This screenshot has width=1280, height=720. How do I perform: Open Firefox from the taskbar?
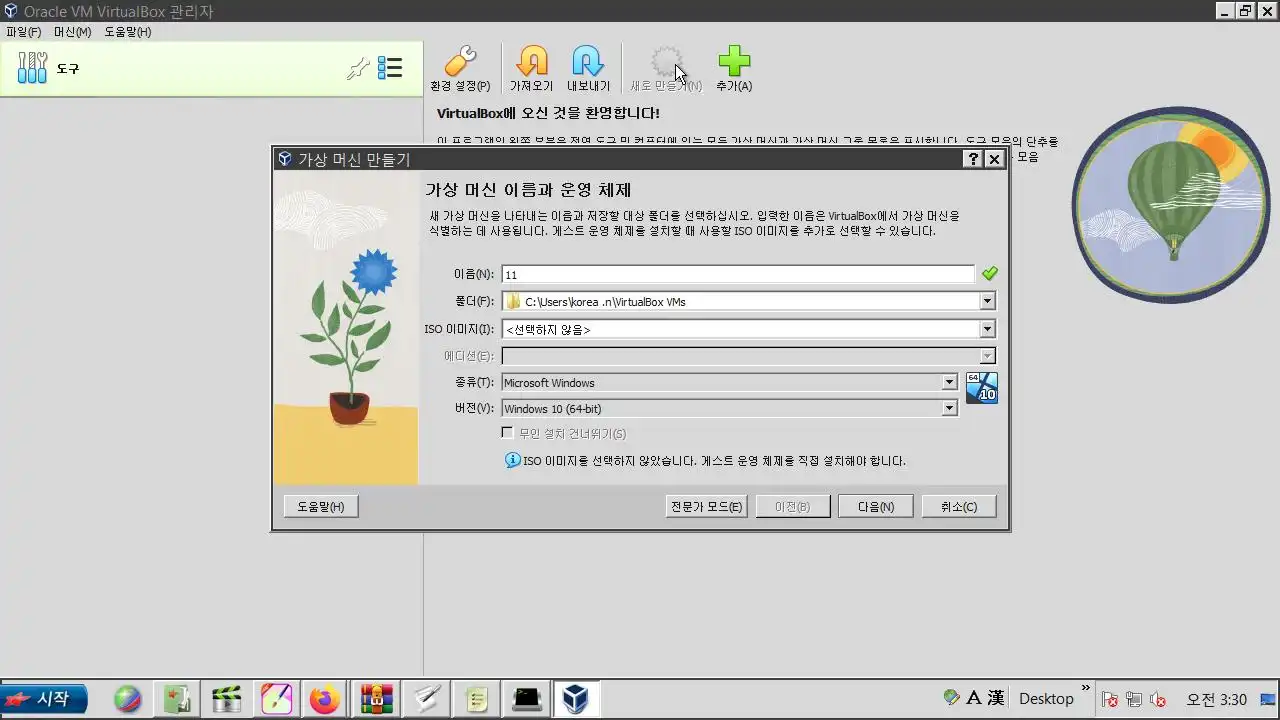coord(324,699)
